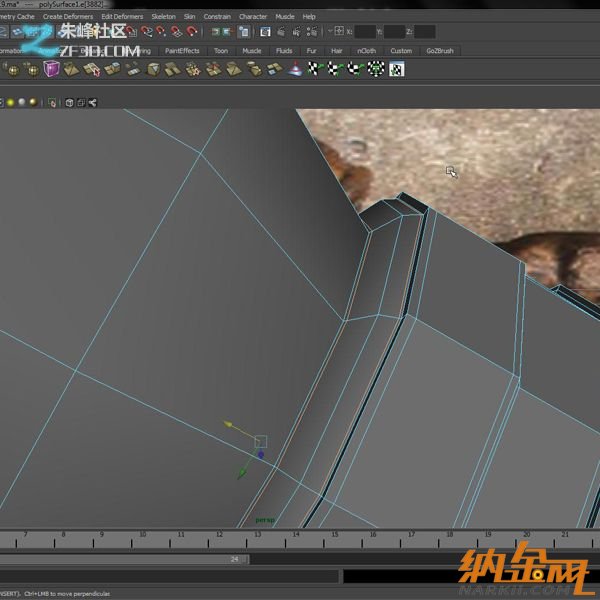Switch to the nCloth shelf tab

click(366, 51)
